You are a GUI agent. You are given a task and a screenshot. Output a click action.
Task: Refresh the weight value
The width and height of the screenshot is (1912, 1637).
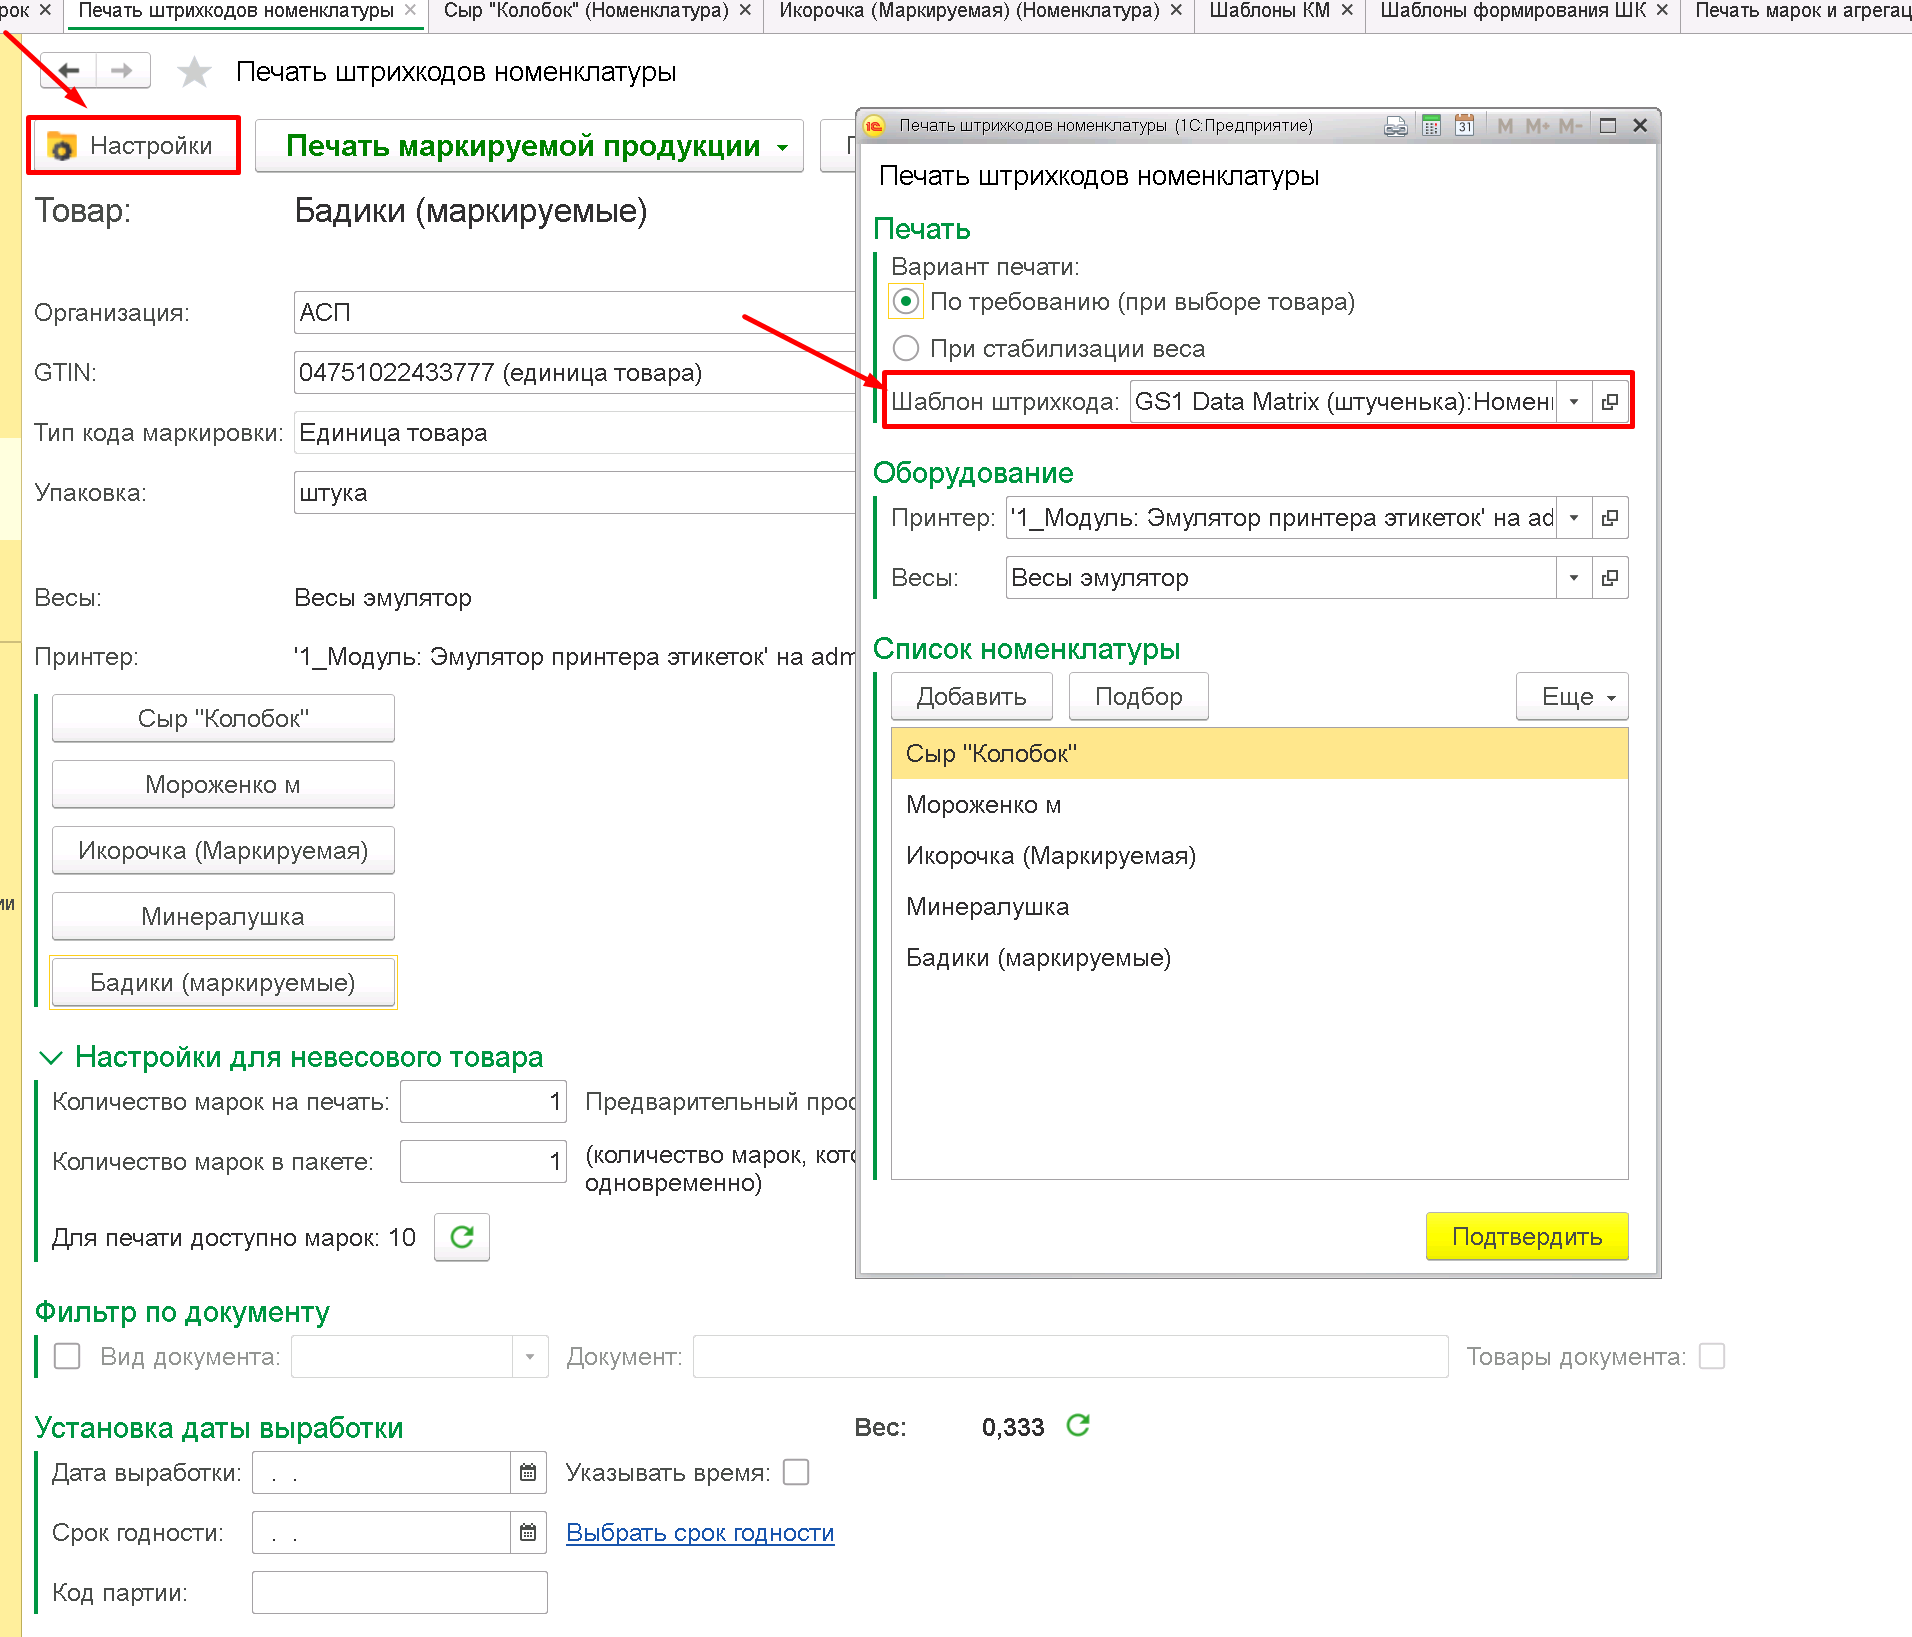pyautogui.click(x=1078, y=1425)
